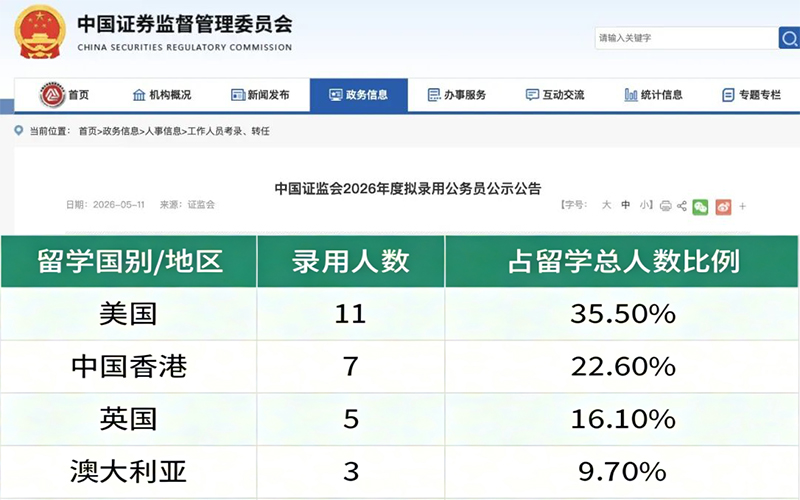The width and height of the screenshot is (800, 500).
Task: Click the count 3 for 澳大利亚
Action: pos(351,471)
